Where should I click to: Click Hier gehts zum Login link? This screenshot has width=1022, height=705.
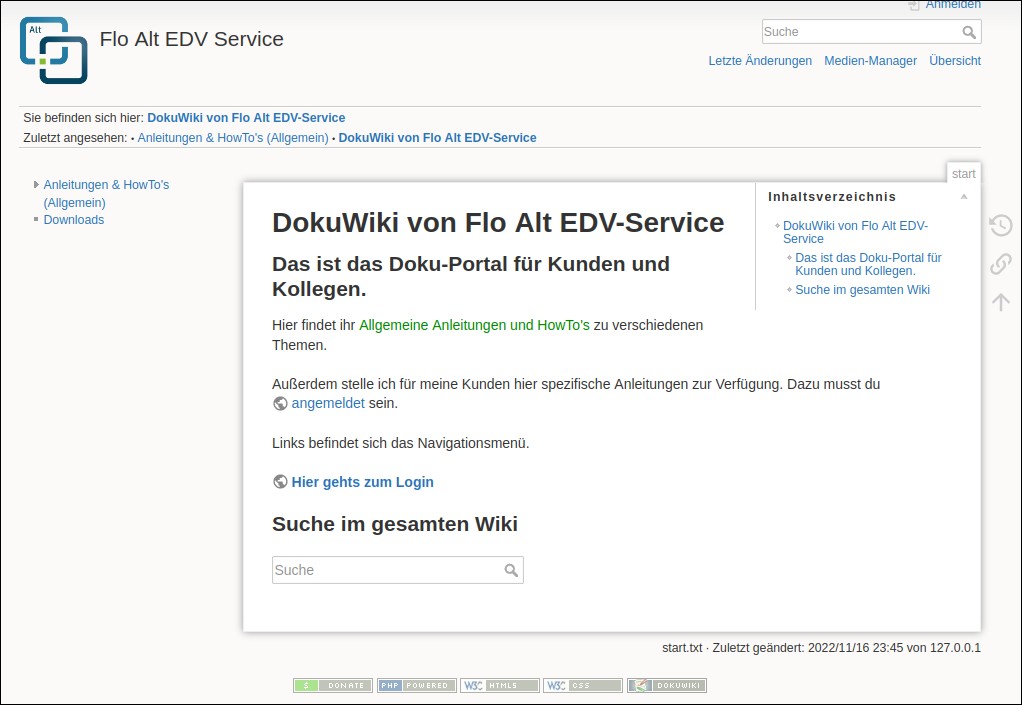point(362,482)
